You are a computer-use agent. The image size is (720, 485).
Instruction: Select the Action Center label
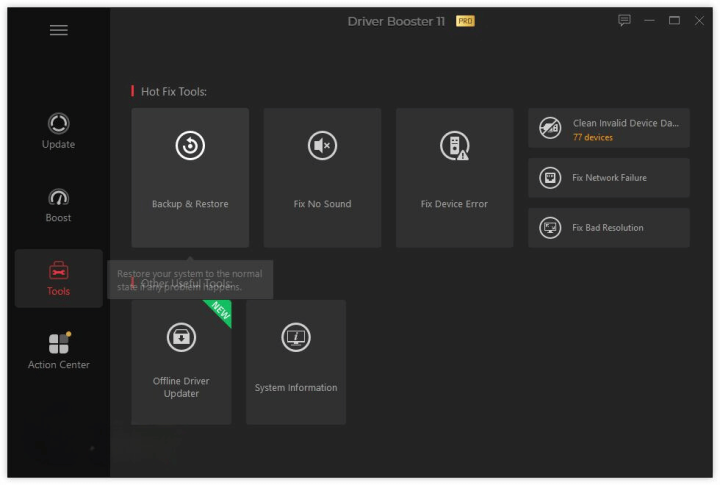pyautogui.click(x=59, y=365)
